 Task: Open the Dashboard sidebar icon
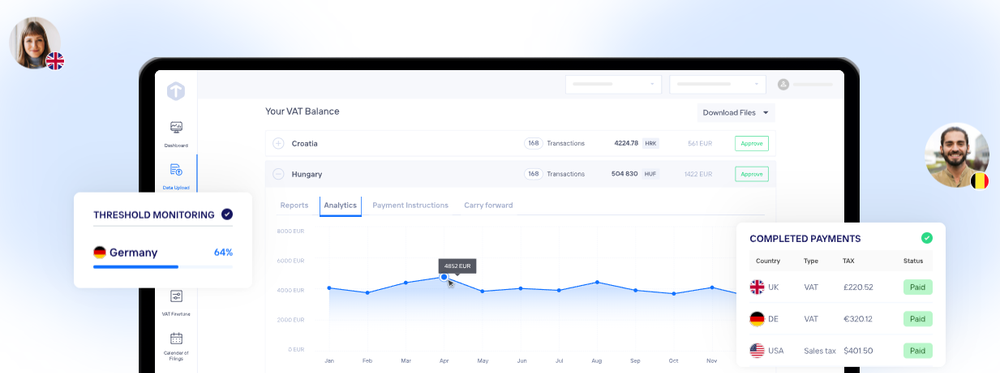(x=176, y=128)
